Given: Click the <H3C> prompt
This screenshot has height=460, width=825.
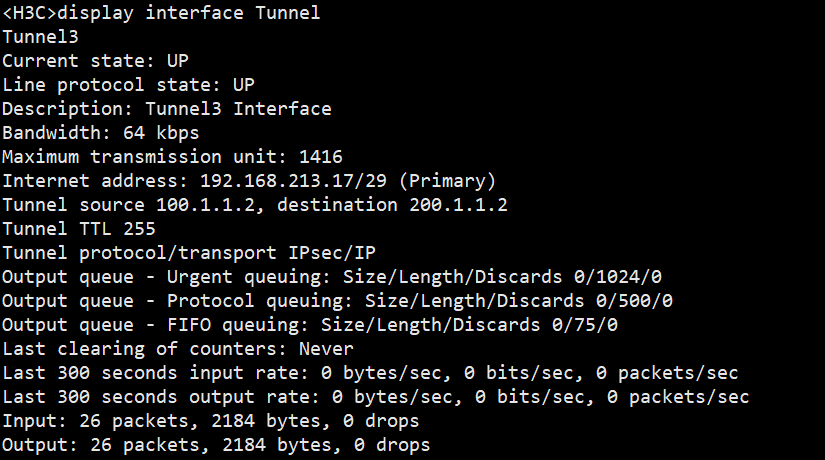Looking at the screenshot, I should (29, 13).
